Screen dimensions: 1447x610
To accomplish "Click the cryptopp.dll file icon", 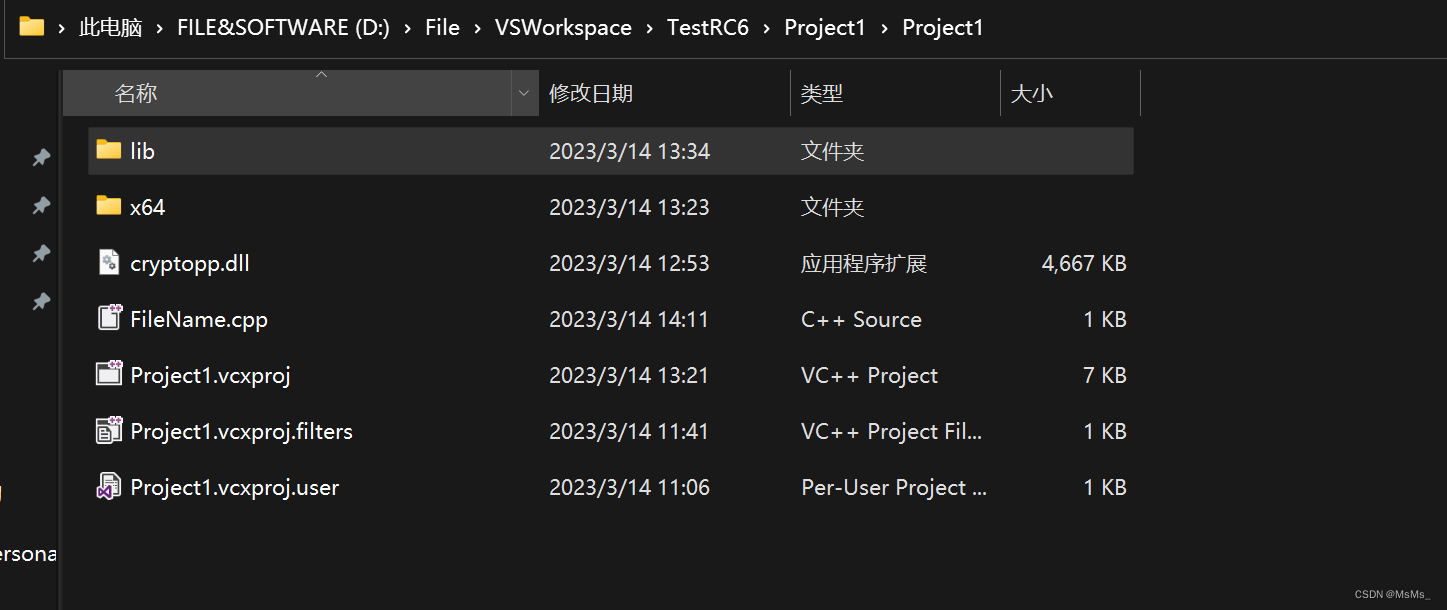I will click(x=109, y=263).
